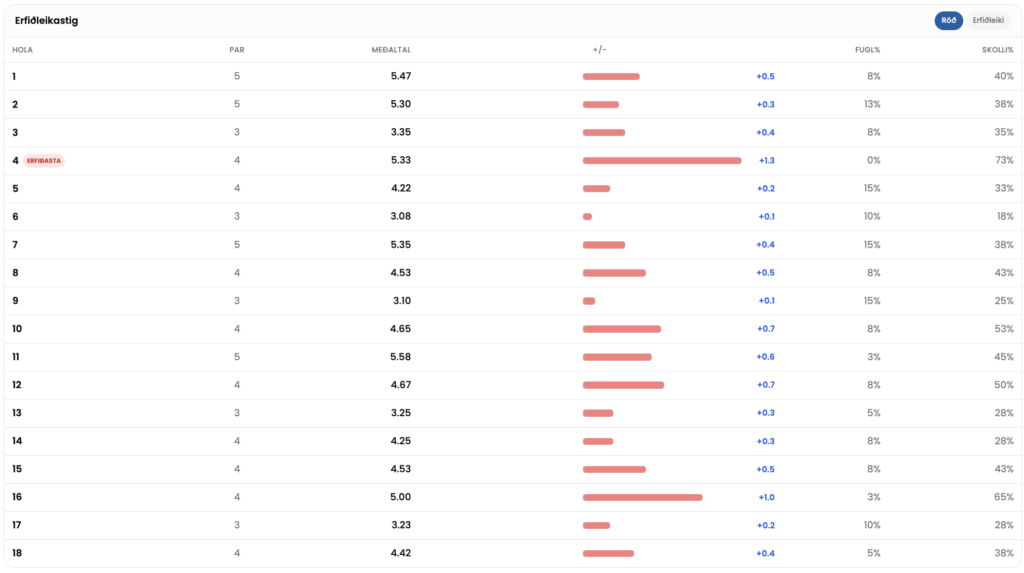
Task: Click the +1.3 value on hole 4
Action: [x=767, y=161]
